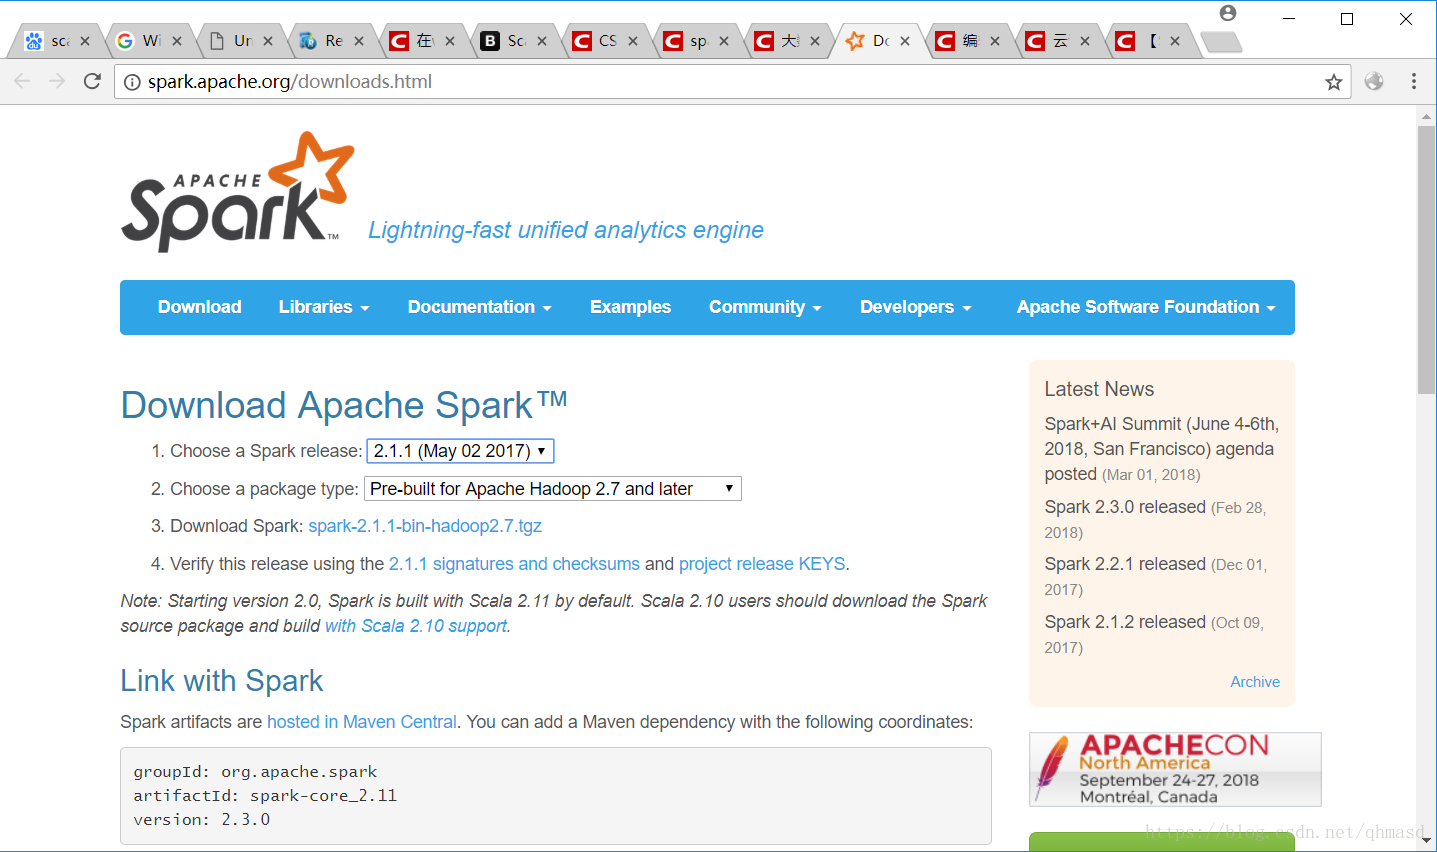Click the vertical scrollbar thumb
Viewport: 1437px width, 852px height.
1426,260
